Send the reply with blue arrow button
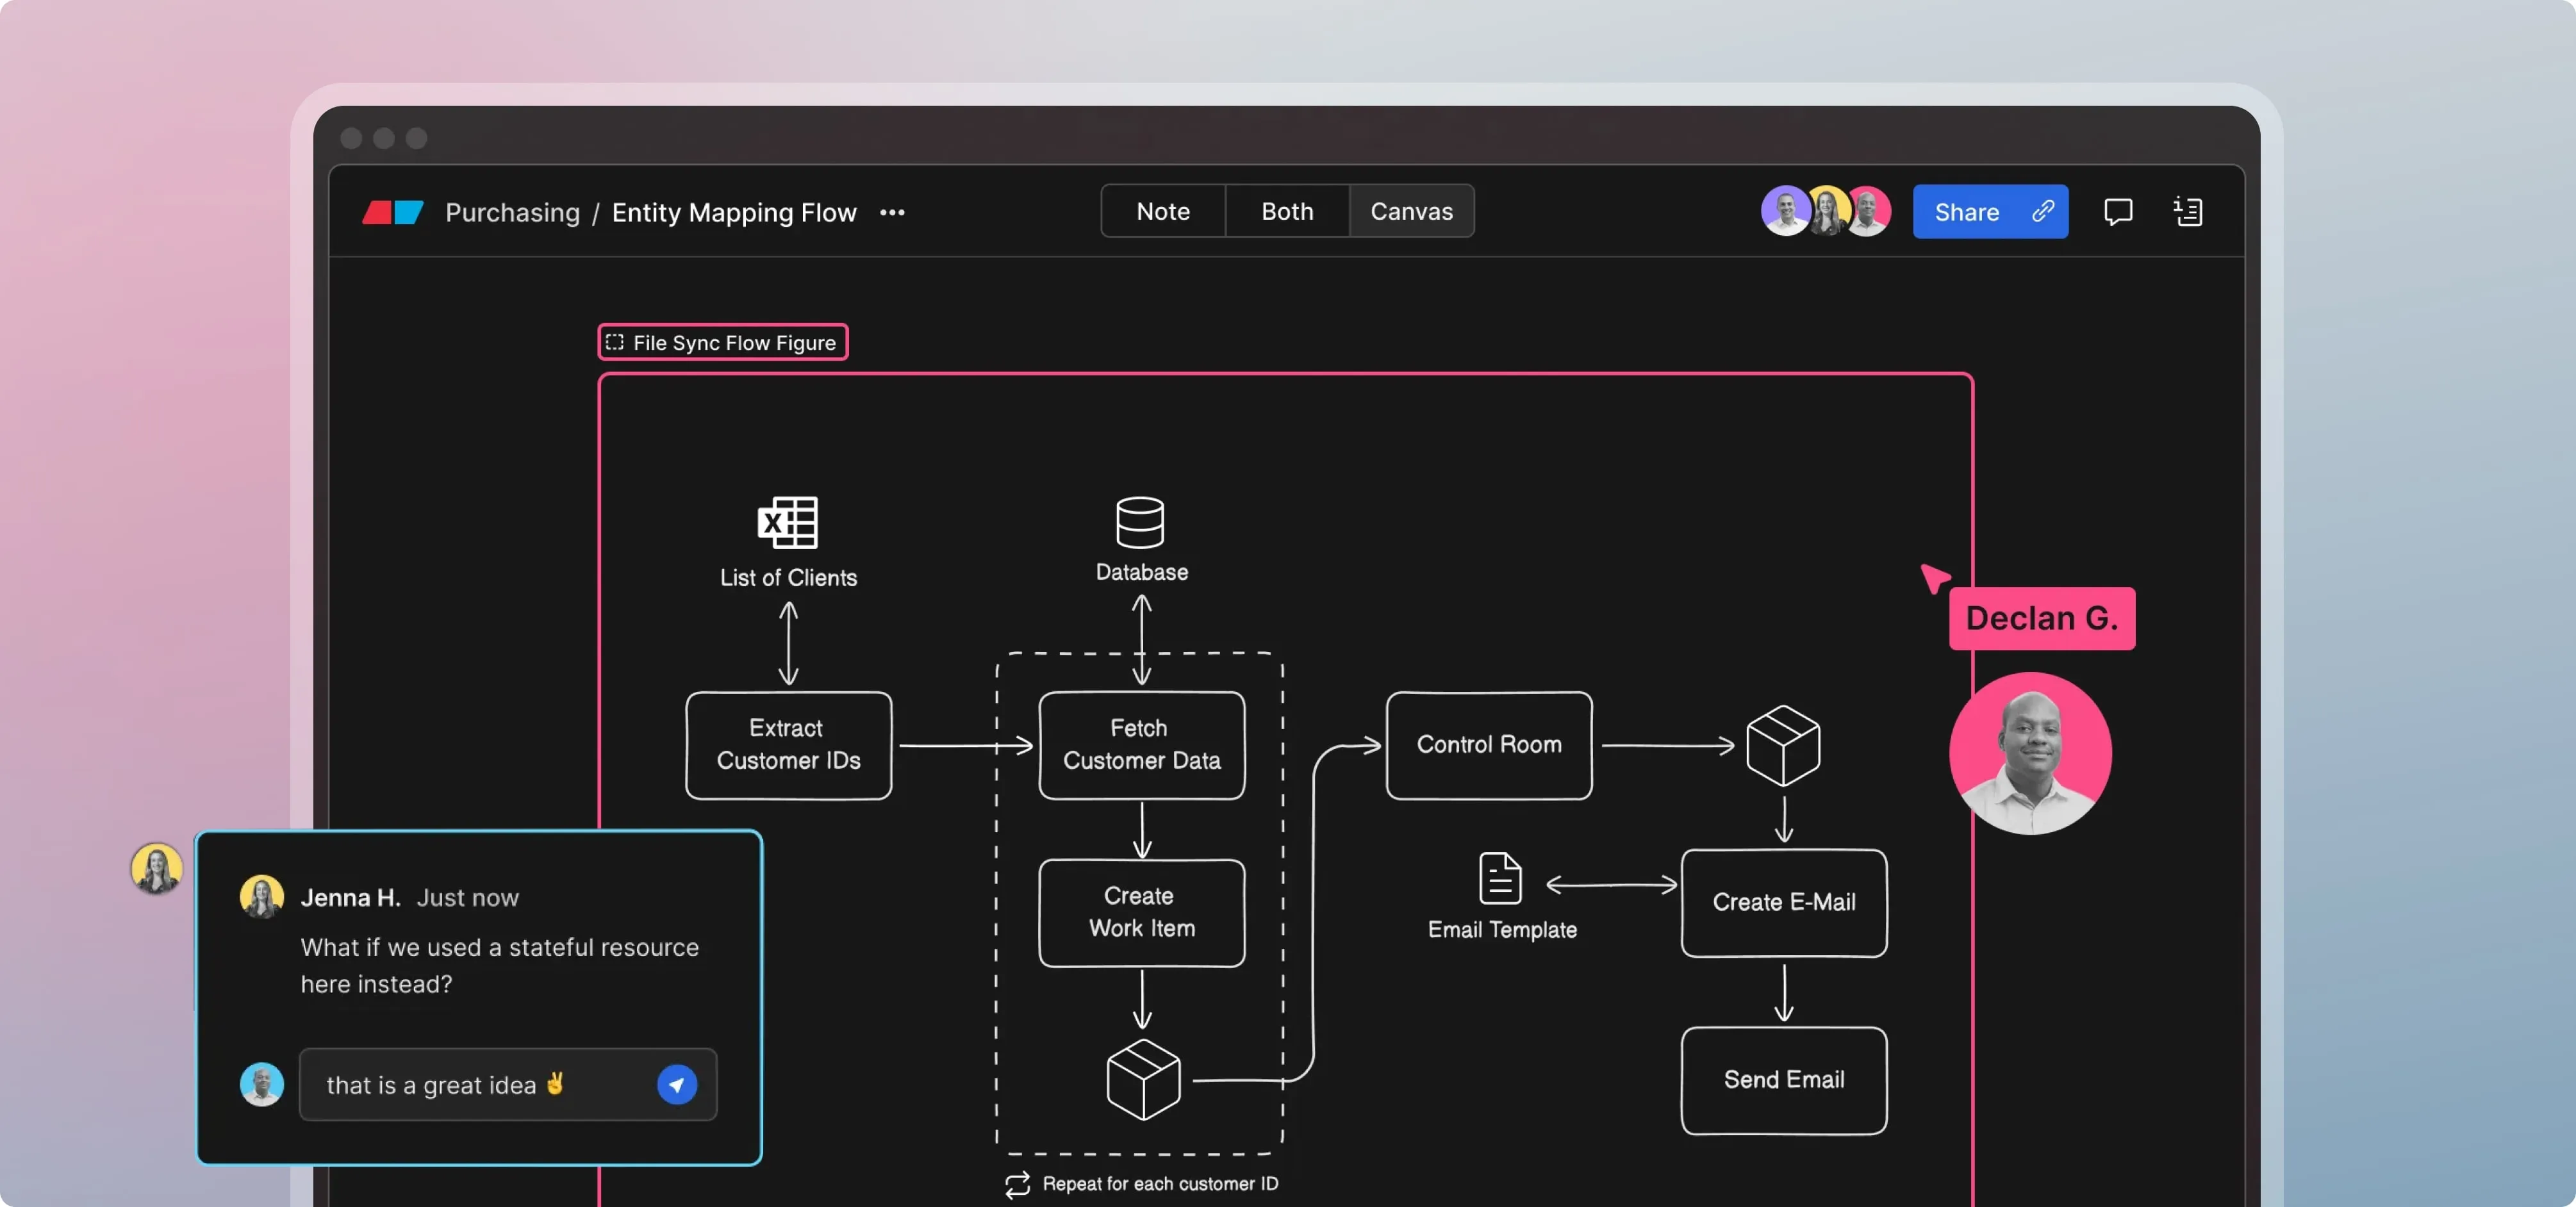 click(677, 1085)
